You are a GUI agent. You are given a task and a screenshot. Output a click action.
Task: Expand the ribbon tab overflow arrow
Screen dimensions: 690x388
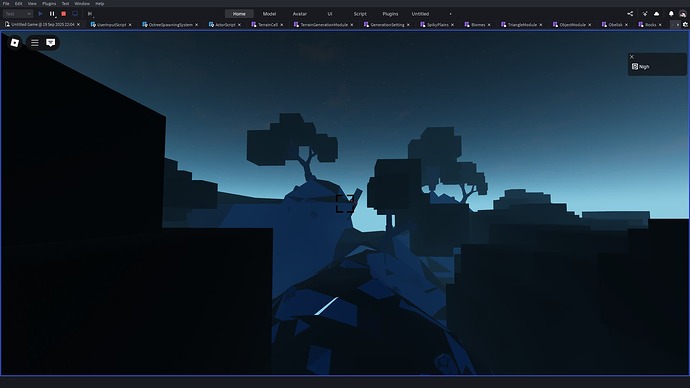point(450,14)
